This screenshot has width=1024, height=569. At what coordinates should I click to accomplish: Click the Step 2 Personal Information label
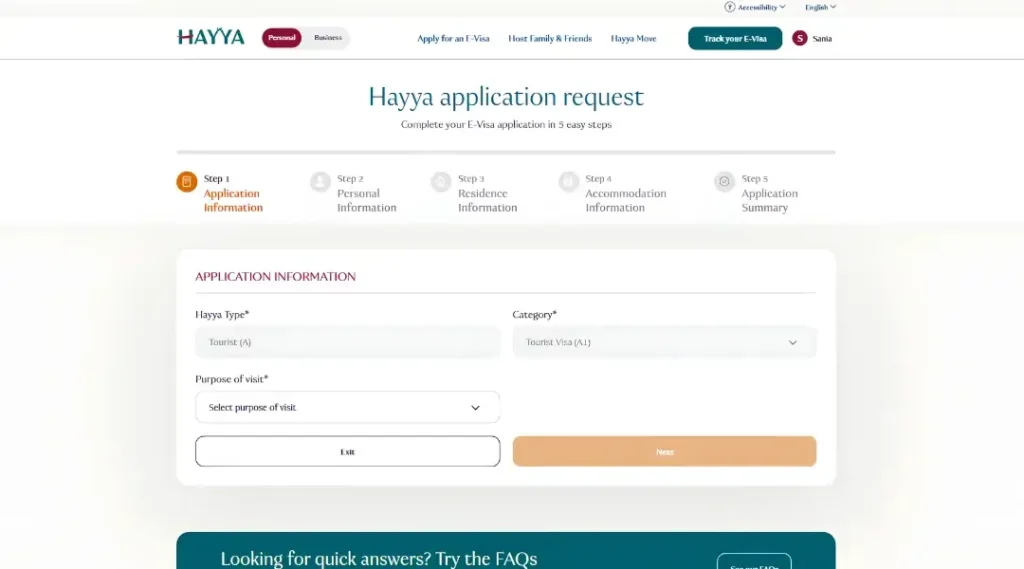[366, 193]
